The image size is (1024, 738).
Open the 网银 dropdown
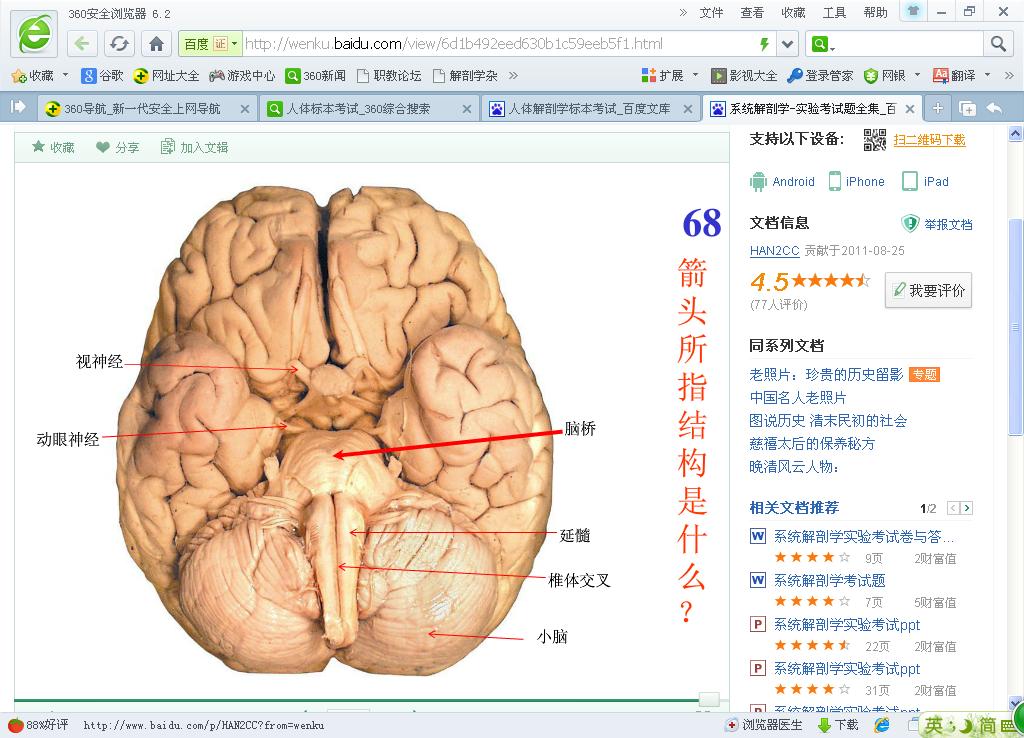(892, 76)
